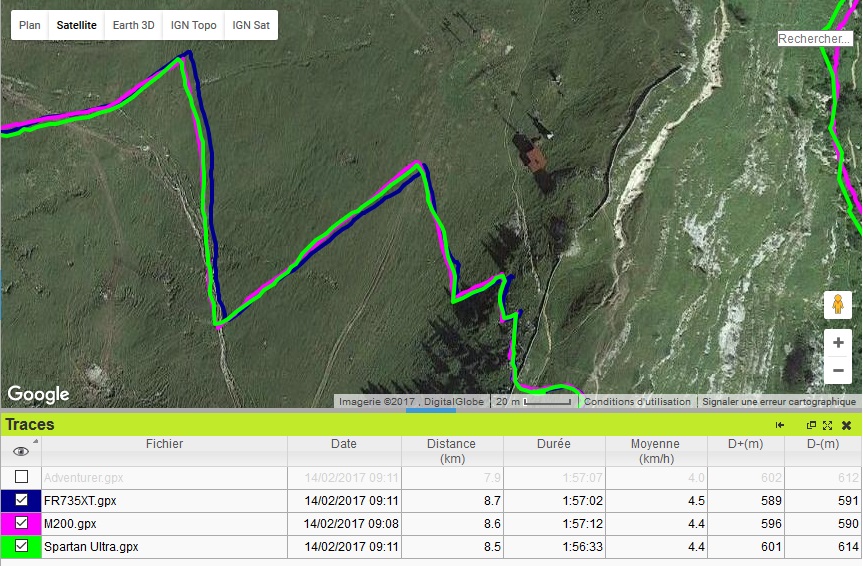Screen dimensions: 863x566
Task: Uncheck the FR735XT.gpx trace
Action: 21,500
